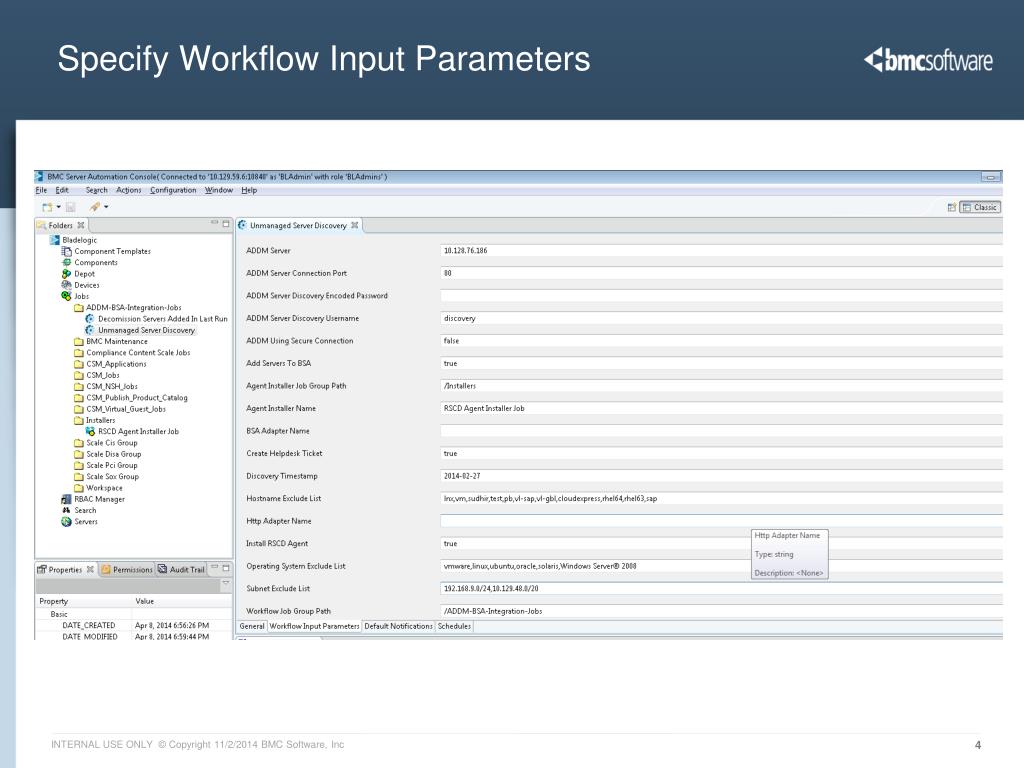Click the Folders view icon
This screenshot has height=768, width=1024.
click(41, 225)
